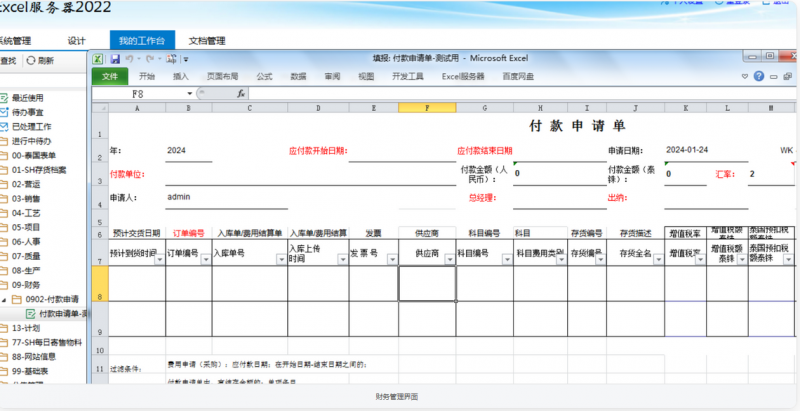This screenshot has width=800, height=411.
Task: Select 付款申请单 template tree item
Action: click(59, 313)
